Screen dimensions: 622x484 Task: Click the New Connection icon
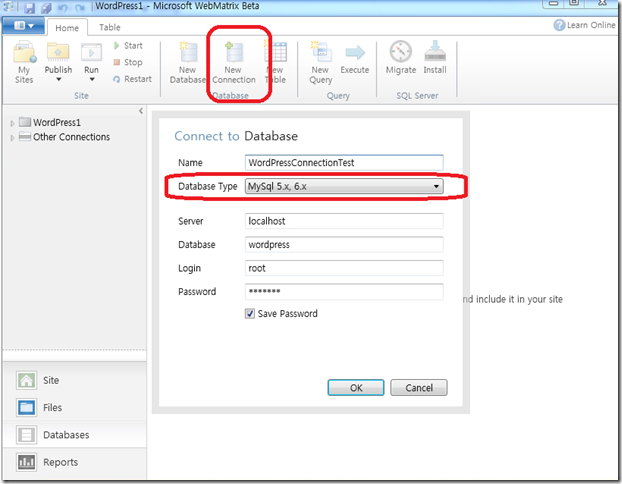[234, 52]
